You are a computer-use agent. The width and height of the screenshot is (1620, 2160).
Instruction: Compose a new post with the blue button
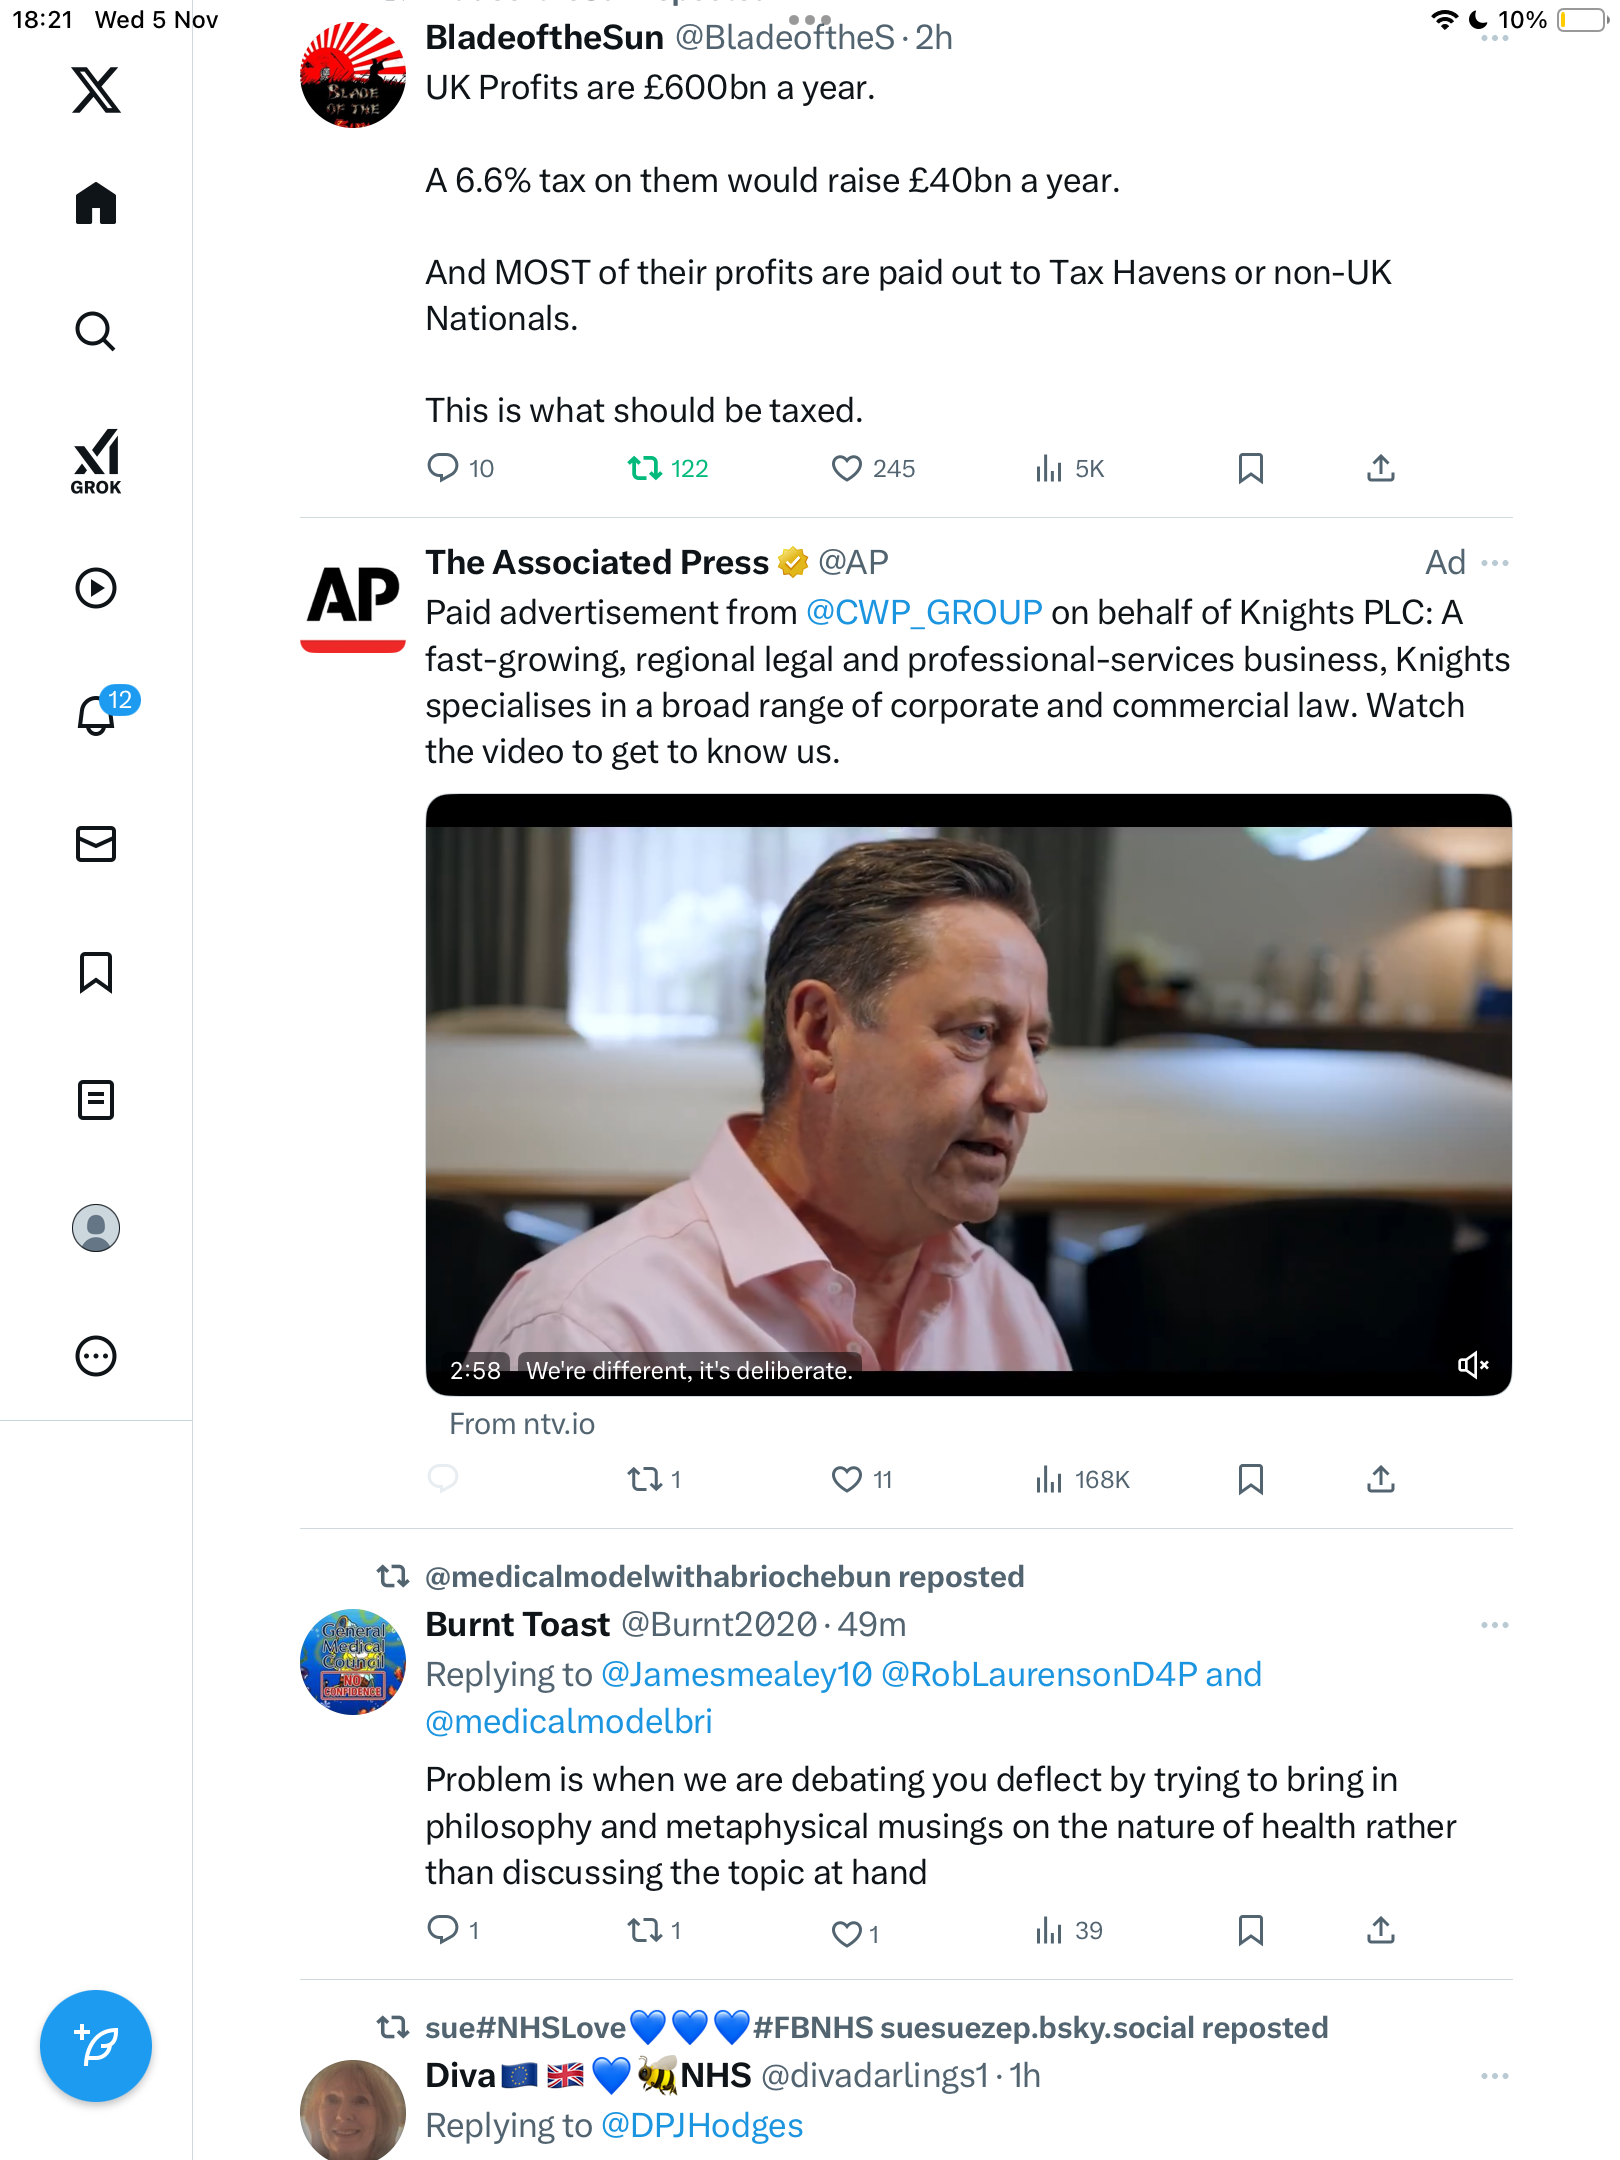[x=96, y=2045]
